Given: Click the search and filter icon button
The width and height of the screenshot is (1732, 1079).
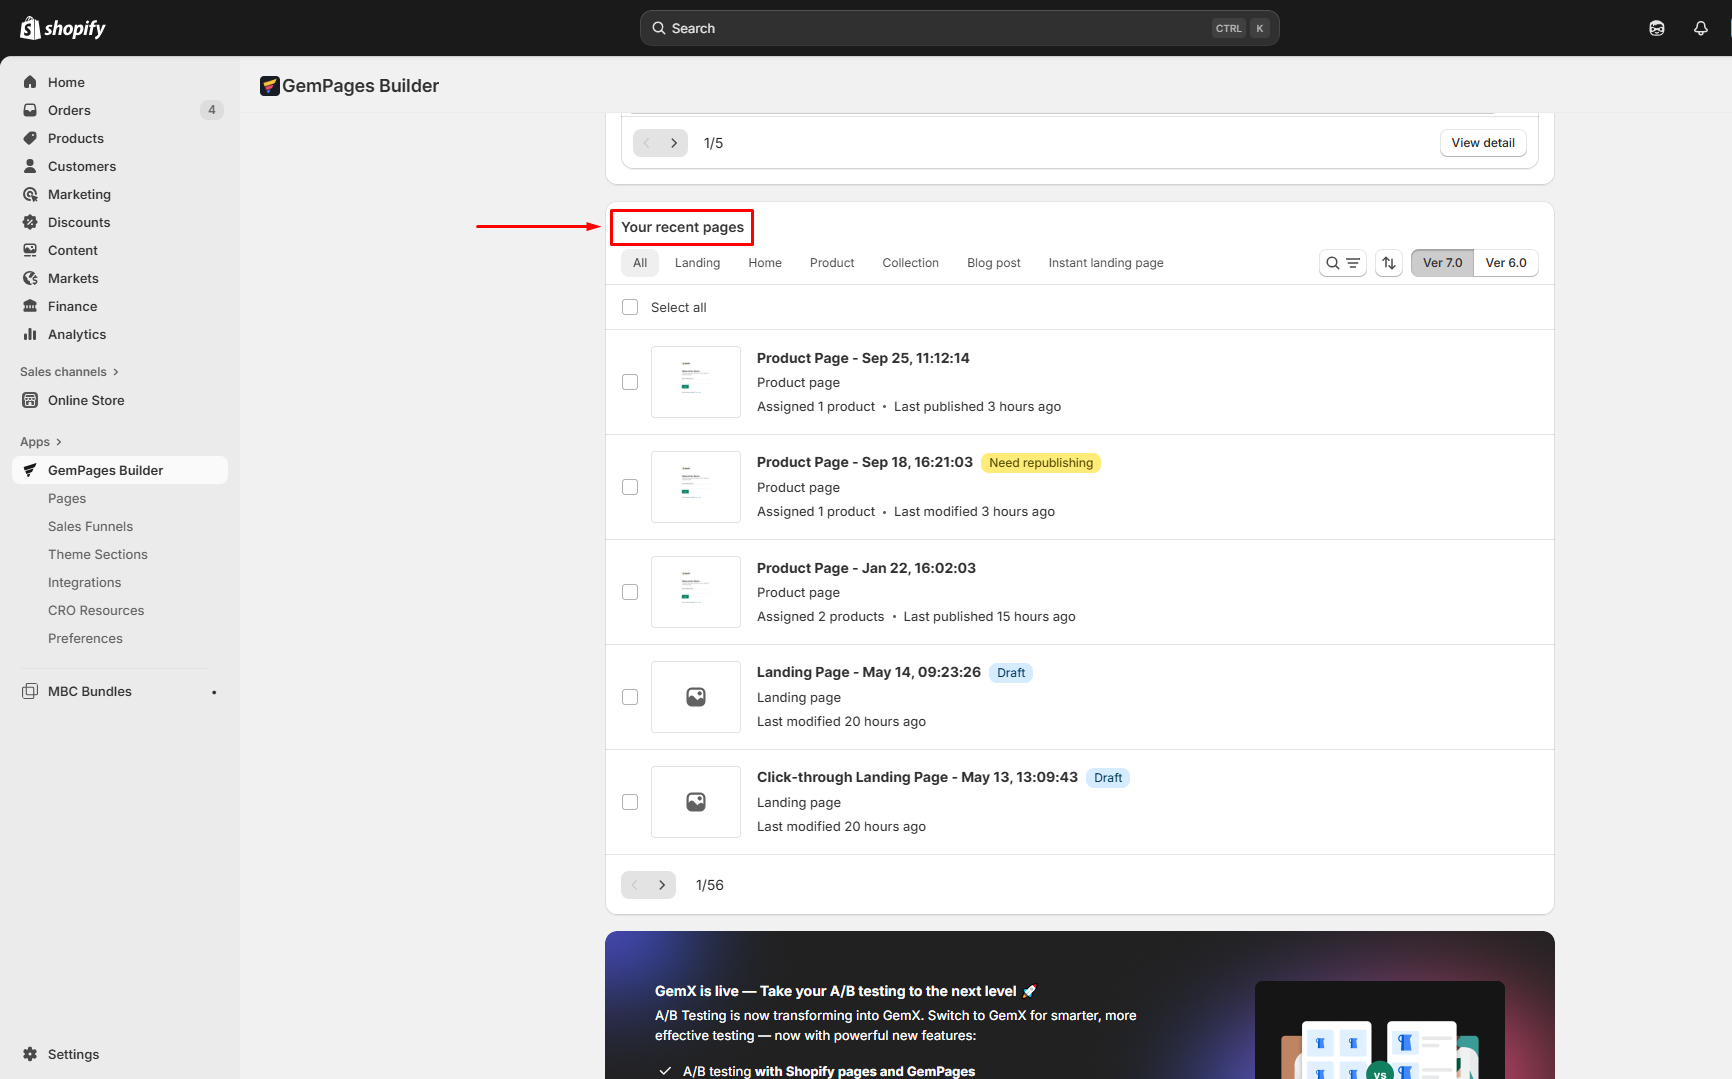Looking at the screenshot, I should (1342, 263).
